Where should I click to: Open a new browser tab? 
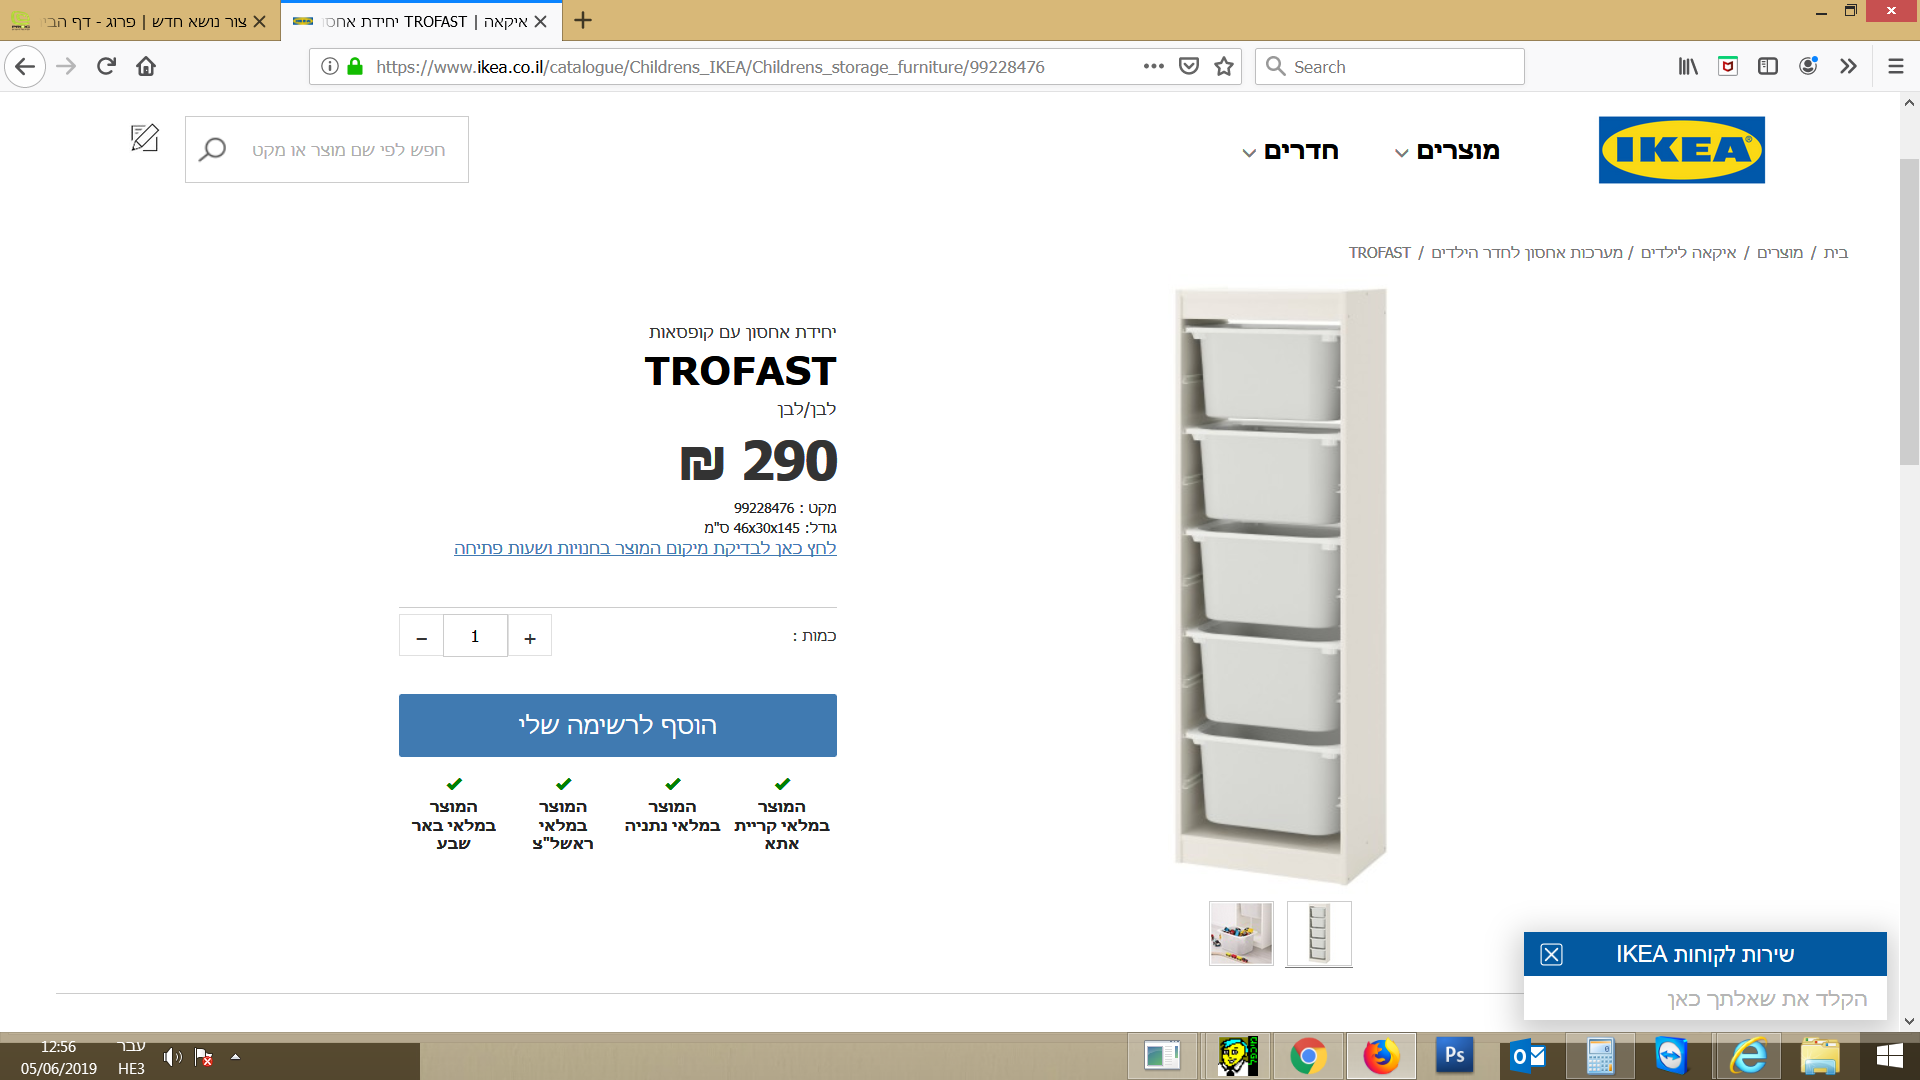click(583, 21)
